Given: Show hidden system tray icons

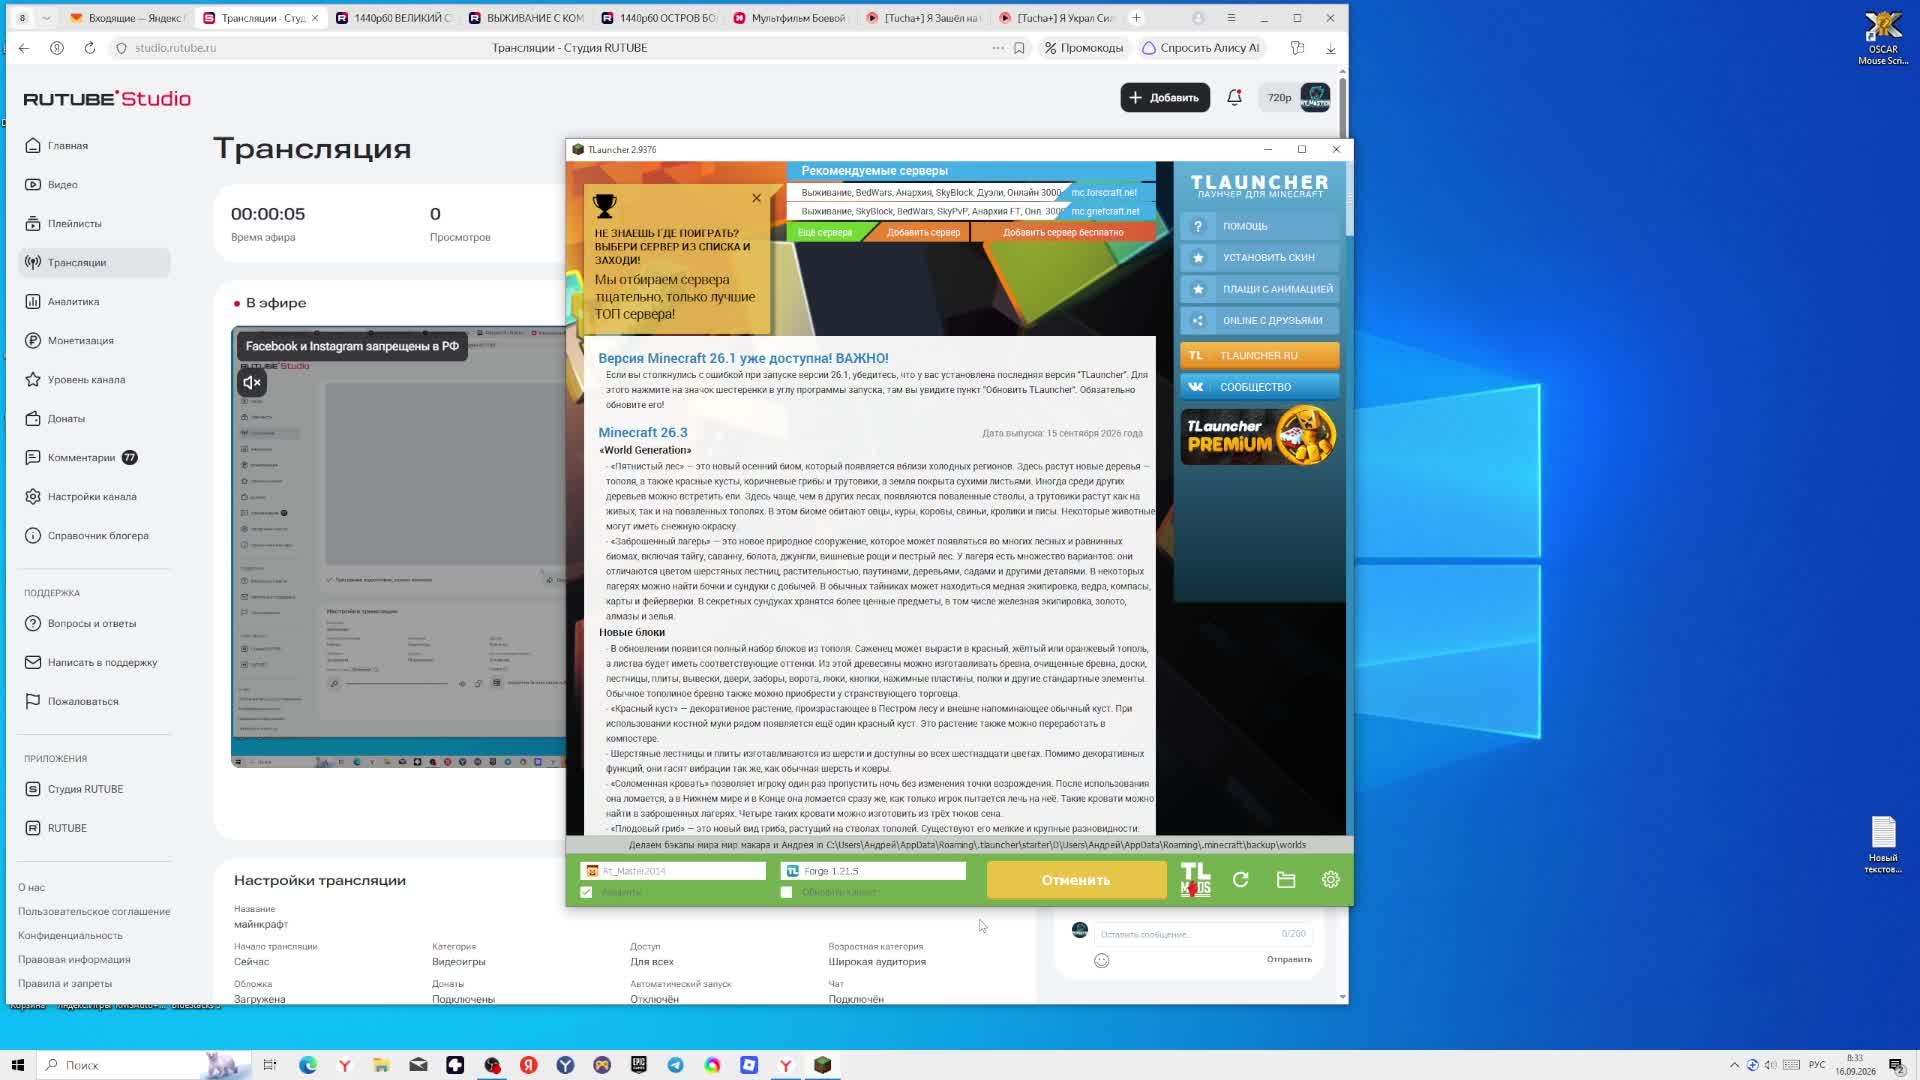Looking at the screenshot, I should (x=1734, y=1065).
